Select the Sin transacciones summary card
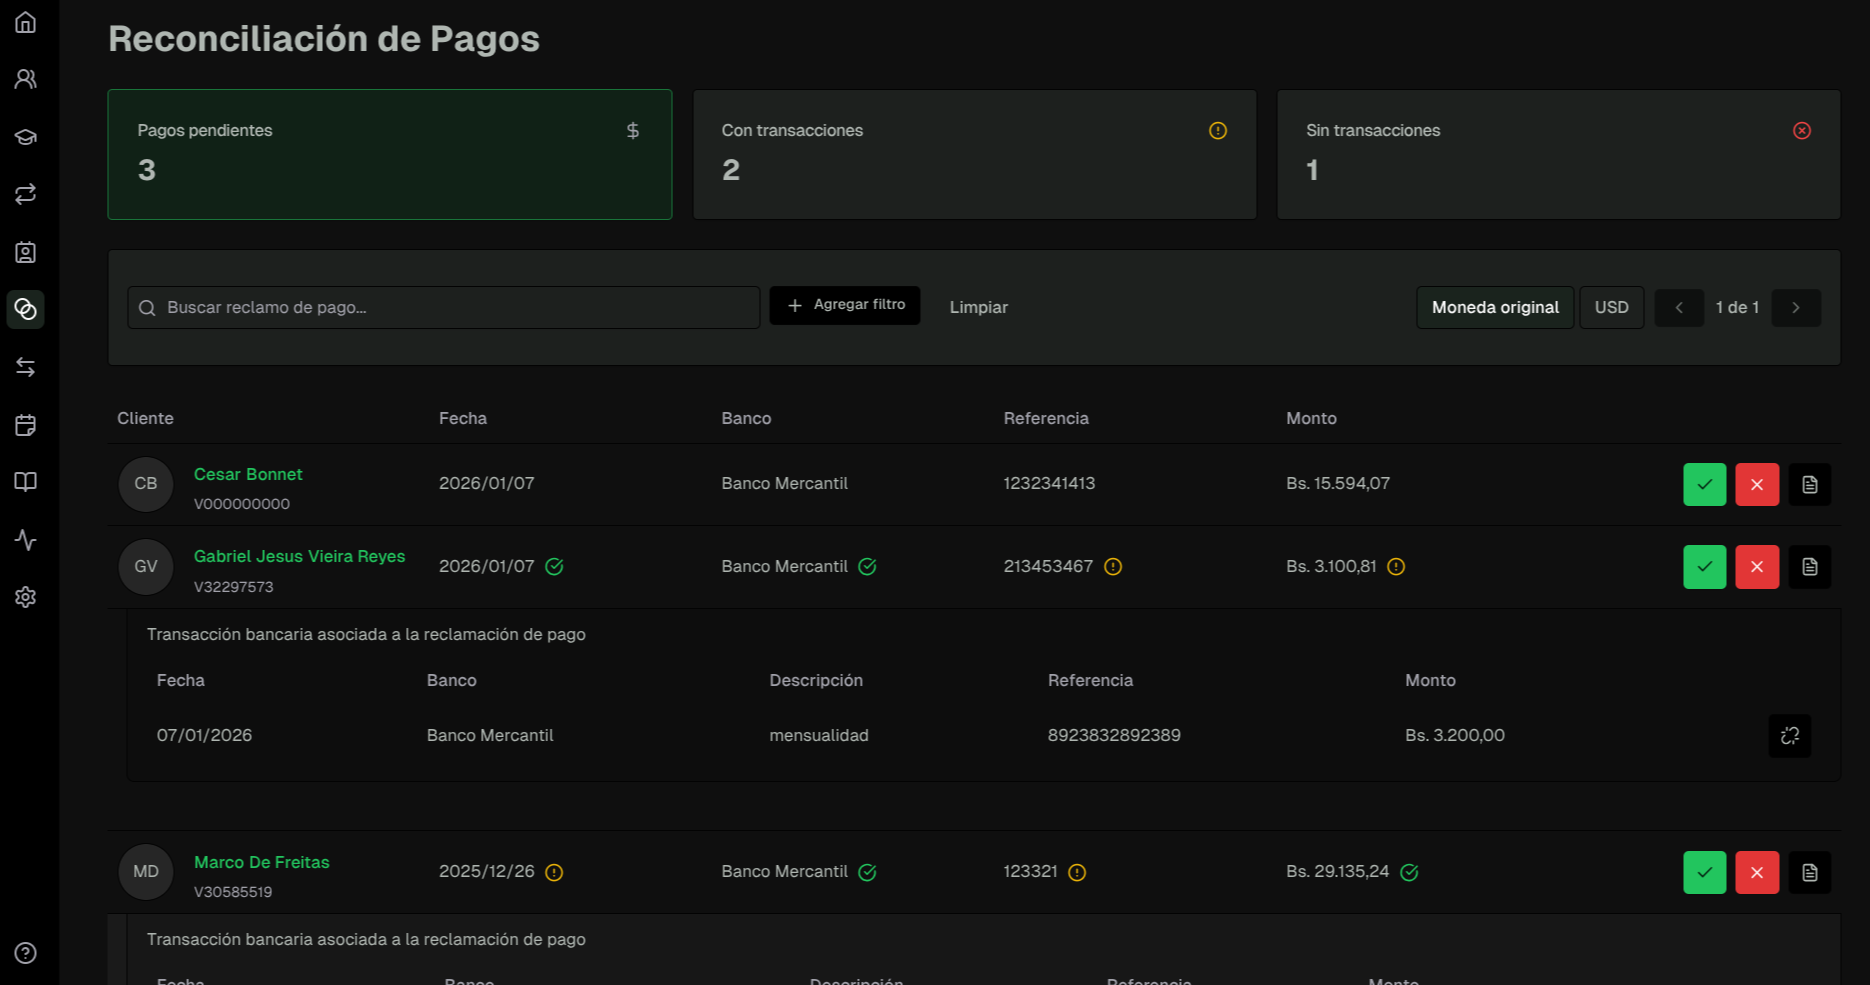 pos(1557,154)
